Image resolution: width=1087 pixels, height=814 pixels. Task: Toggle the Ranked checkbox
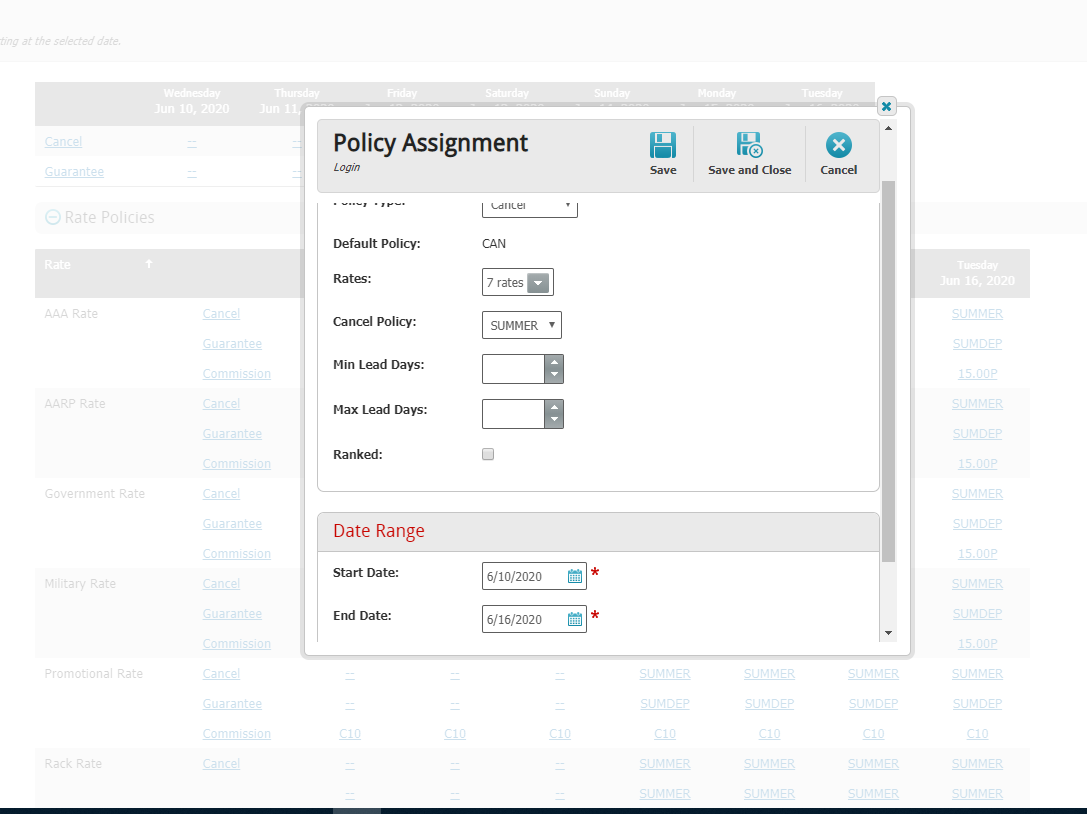(x=488, y=454)
